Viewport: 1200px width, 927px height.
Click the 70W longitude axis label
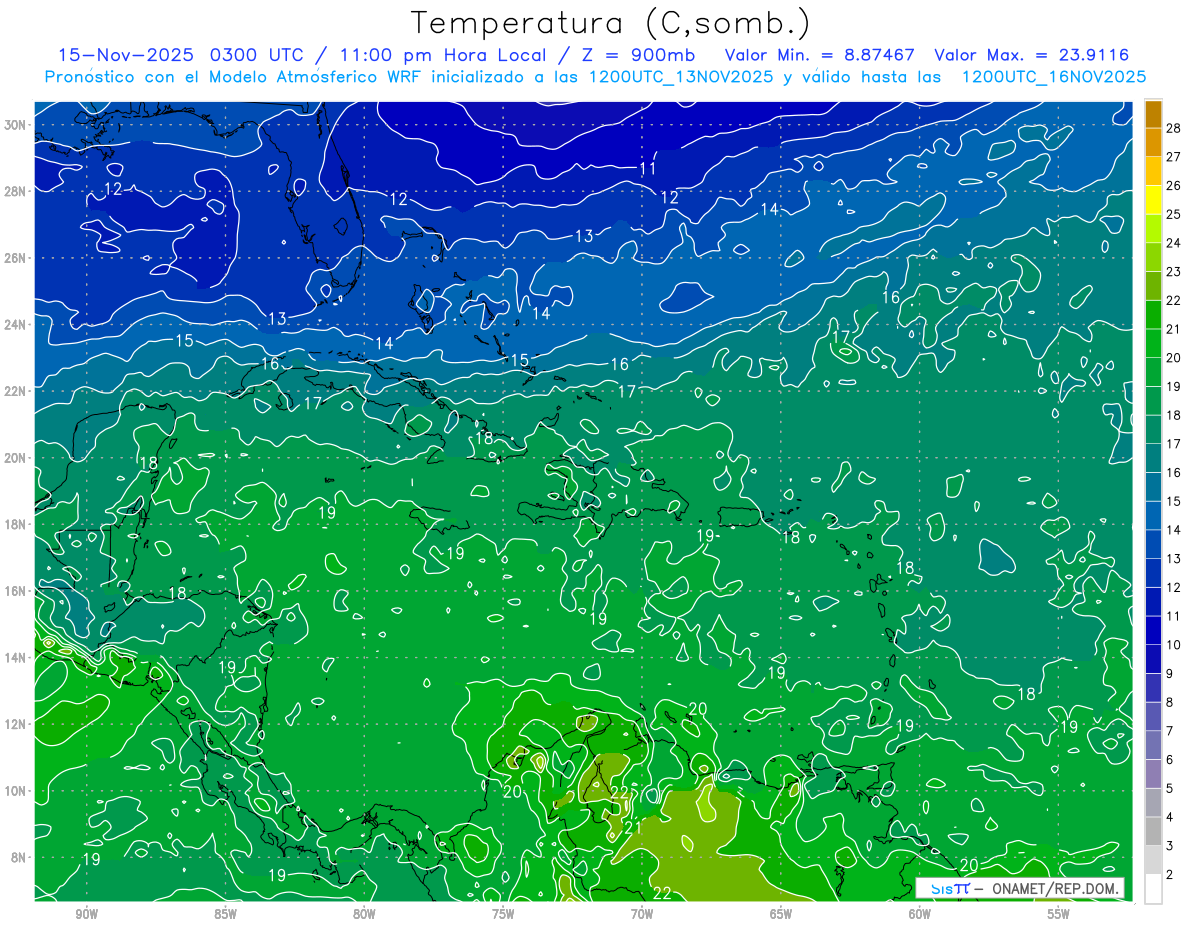(x=642, y=914)
